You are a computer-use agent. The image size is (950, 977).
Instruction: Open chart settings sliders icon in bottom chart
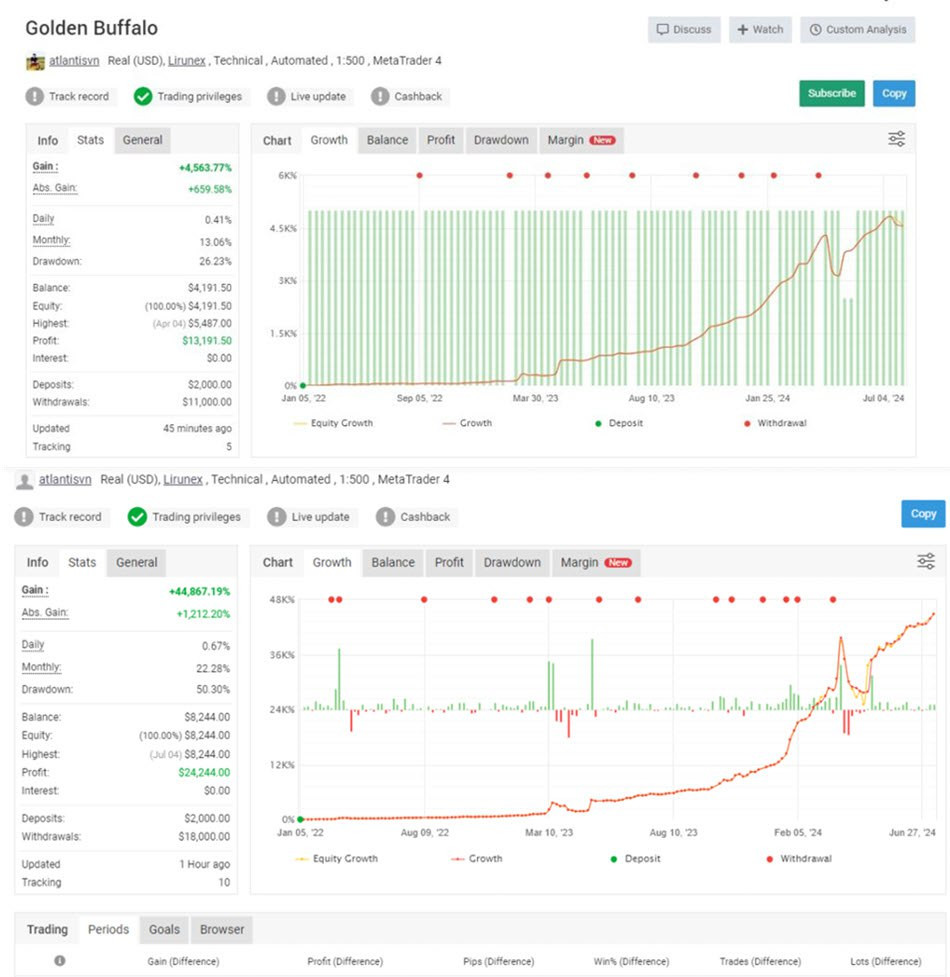click(x=927, y=562)
